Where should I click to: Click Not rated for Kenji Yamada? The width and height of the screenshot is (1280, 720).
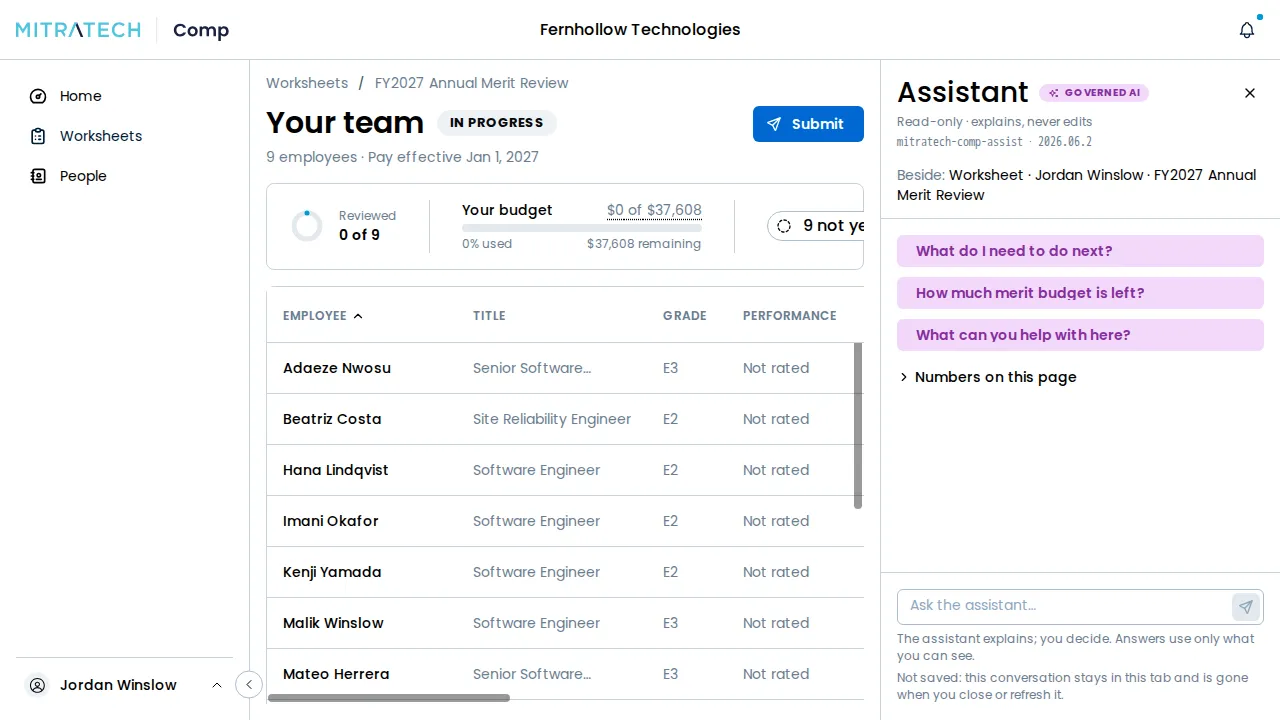(x=776, y=572)
